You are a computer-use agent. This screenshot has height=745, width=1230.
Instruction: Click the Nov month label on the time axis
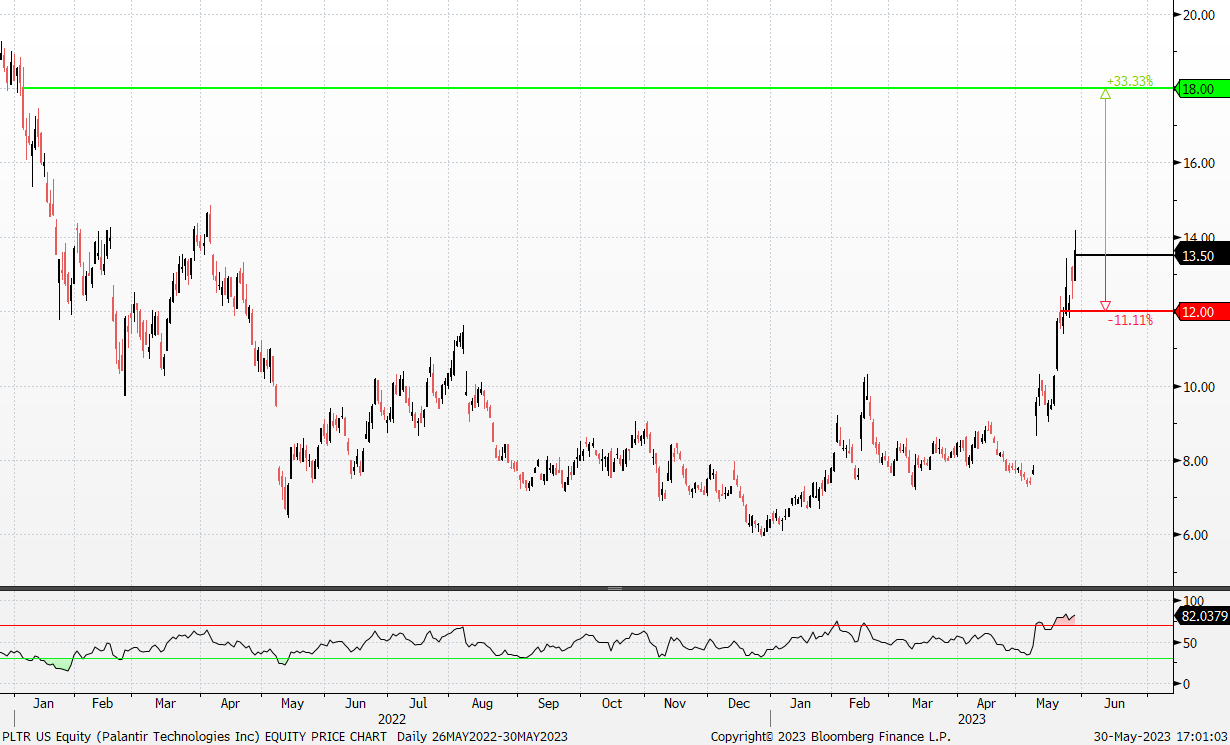click(x=675, y=703)
